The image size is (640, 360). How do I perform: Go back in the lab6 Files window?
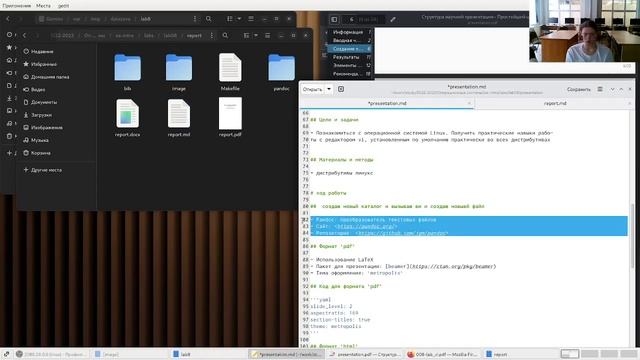point(8,19)
